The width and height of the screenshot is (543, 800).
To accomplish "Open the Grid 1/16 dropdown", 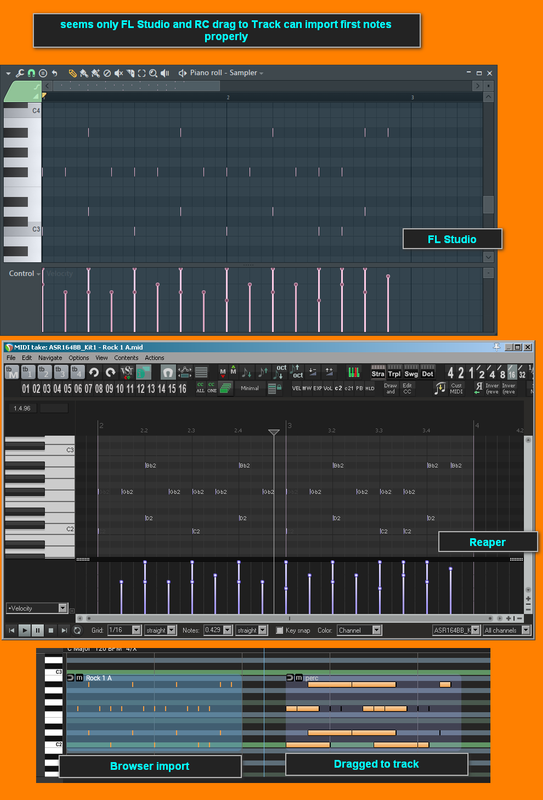I will coord(124,631).
